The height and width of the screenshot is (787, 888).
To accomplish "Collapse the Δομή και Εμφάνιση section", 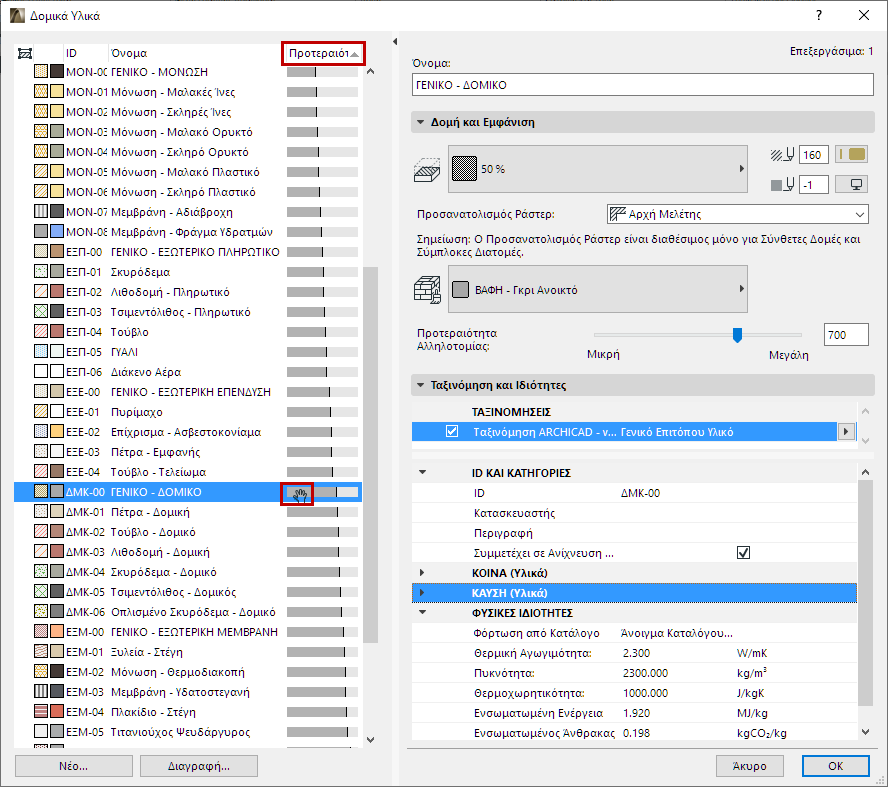I will pyautogui.click(x=420, y=122).
